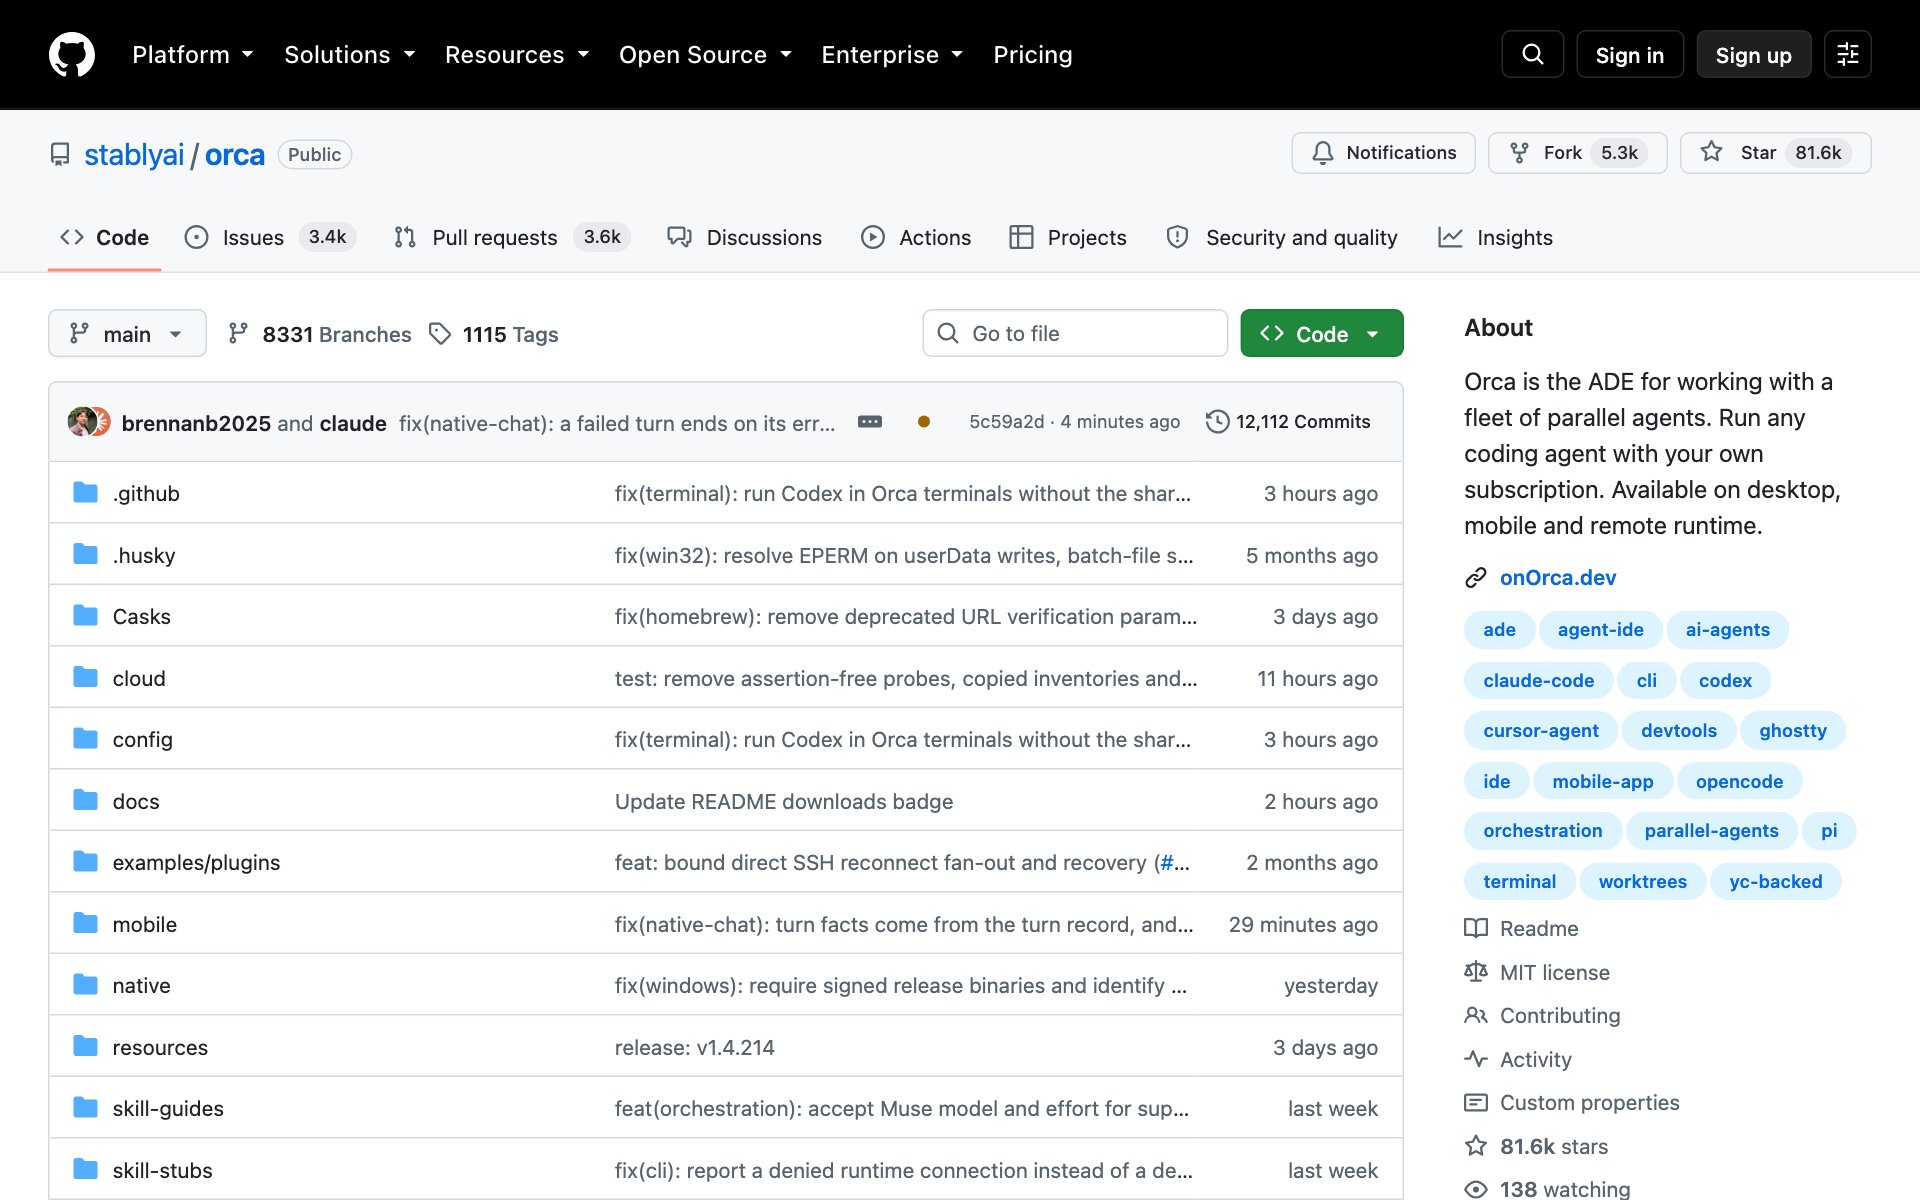This screenshot has height=1200, width=1920.
Task: Expand the Resources menu
Action: [x=517, y=55]
